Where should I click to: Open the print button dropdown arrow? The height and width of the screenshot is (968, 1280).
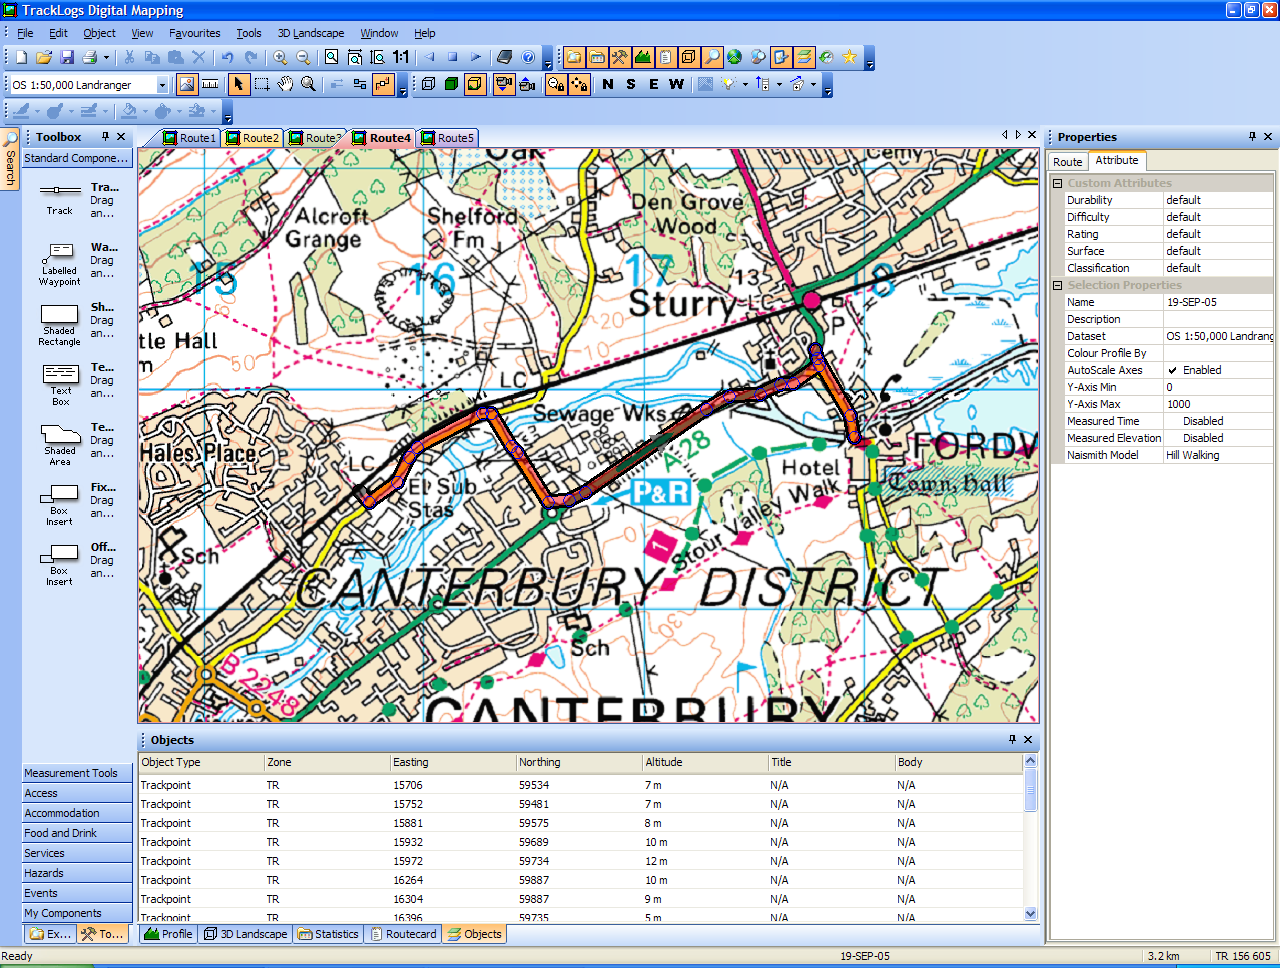point(106,58)
